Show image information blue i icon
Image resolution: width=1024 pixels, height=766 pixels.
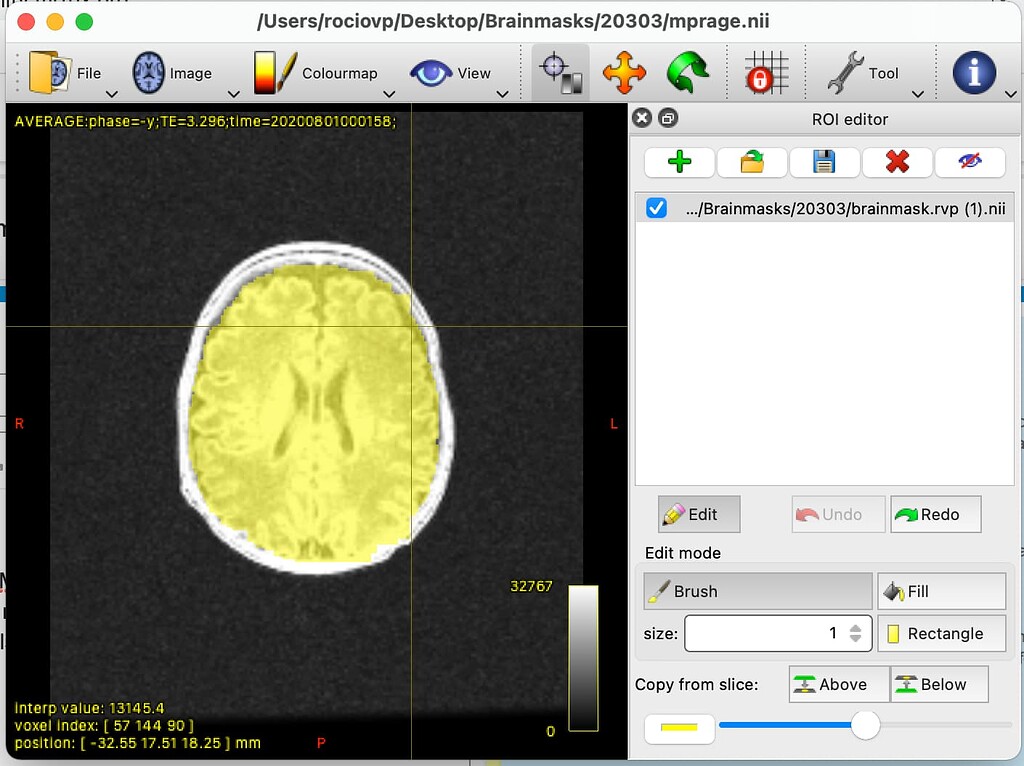click(x=974, y=72)
